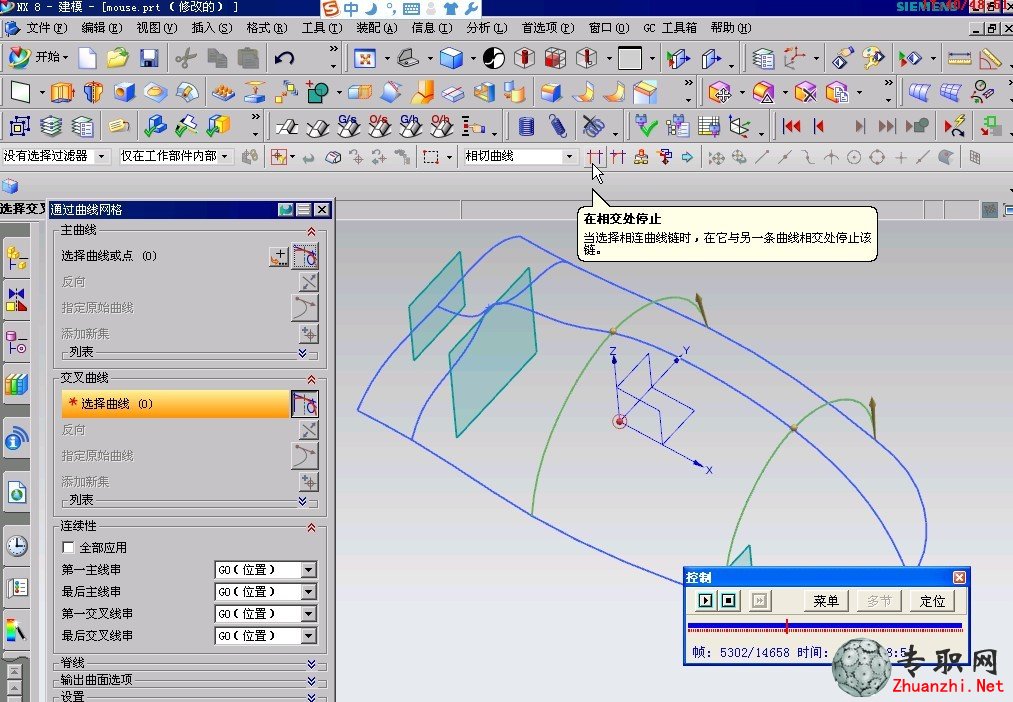1013x702 pixels.
Task: Toggle the snap Arc Center icon
Action: click(x=854, y=157)
